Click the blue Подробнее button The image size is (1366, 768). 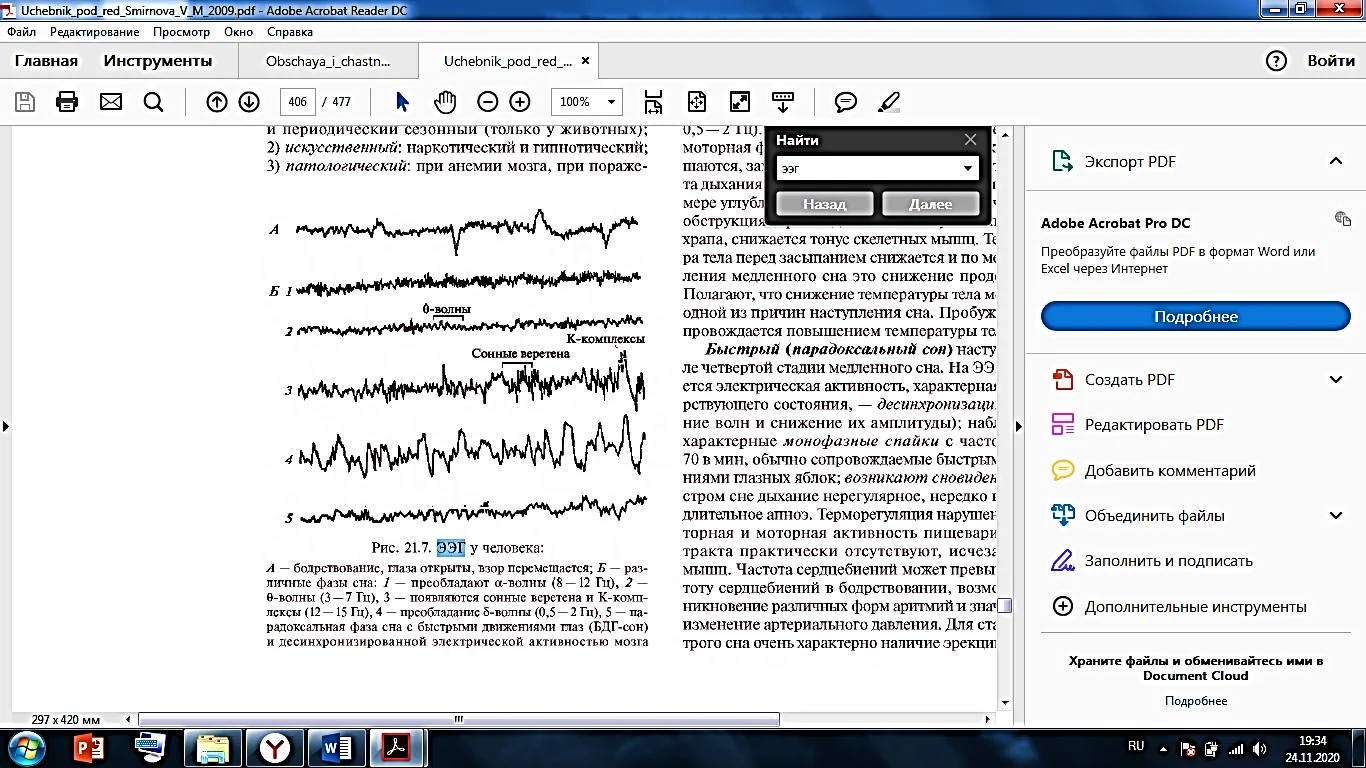pyautogui.click(x=1196, y=317)
